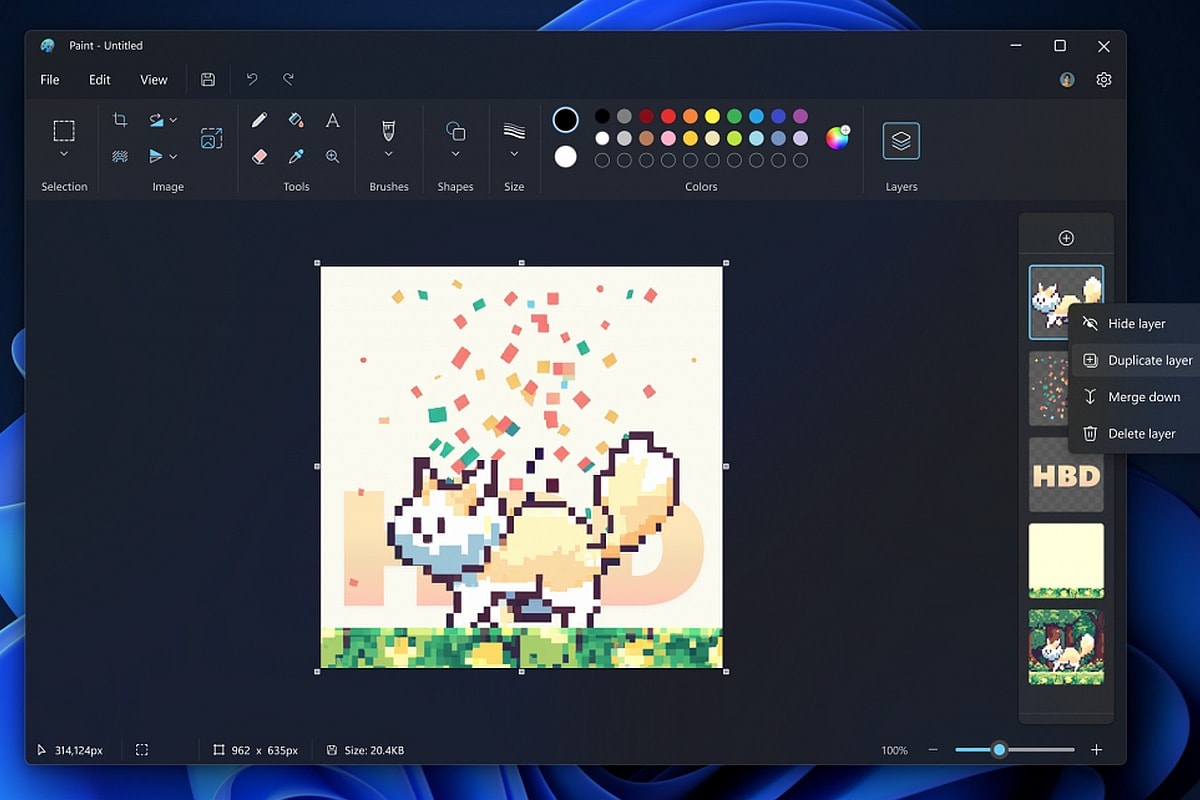This screenshot has height=800, width=1200.
Task: Click the Crop icon
Action: 120,120
